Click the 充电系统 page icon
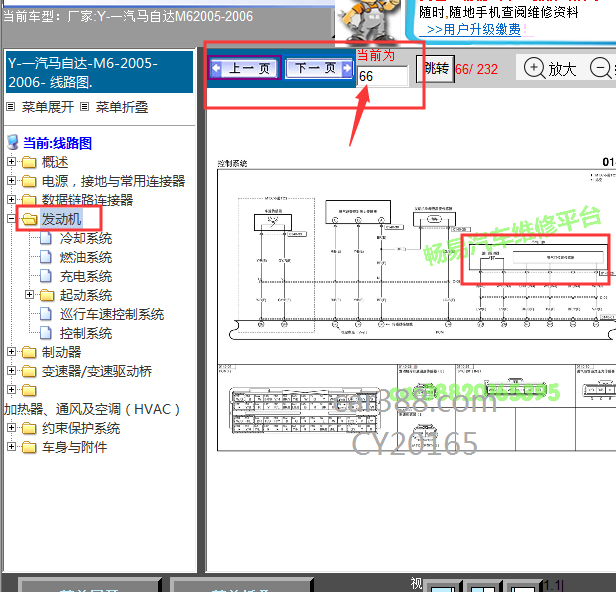 coord(46,276)
